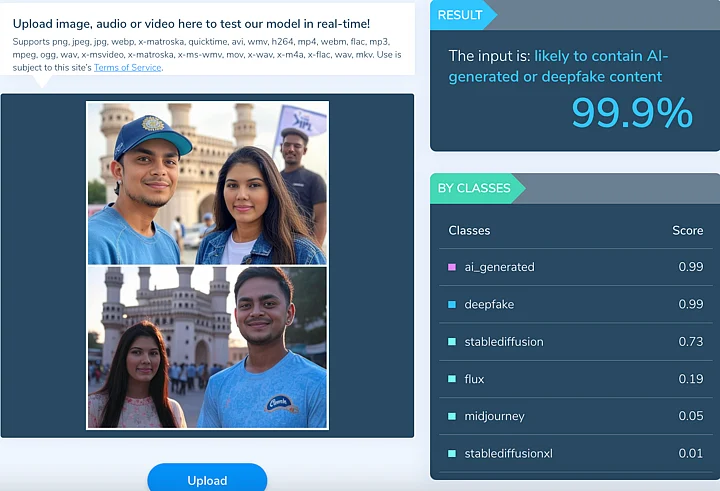Click the blue deepfake color square
Screen dimensions: 720x491
(x=452, y=304)
